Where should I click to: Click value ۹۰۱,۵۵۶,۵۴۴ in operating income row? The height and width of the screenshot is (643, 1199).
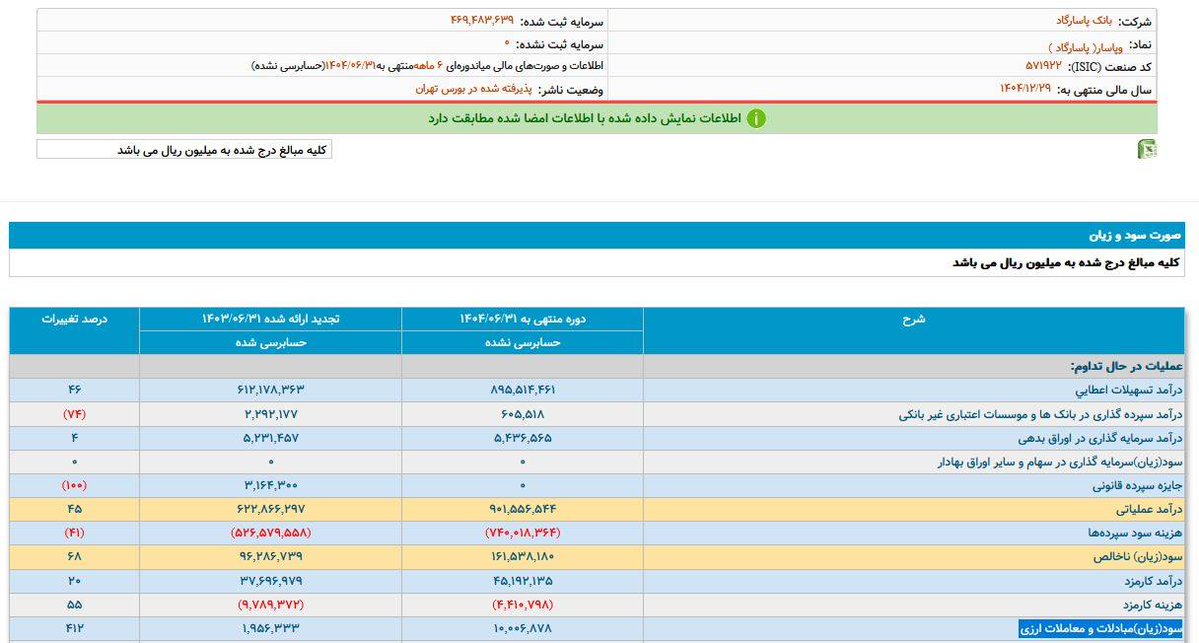(x=523, y=509)
